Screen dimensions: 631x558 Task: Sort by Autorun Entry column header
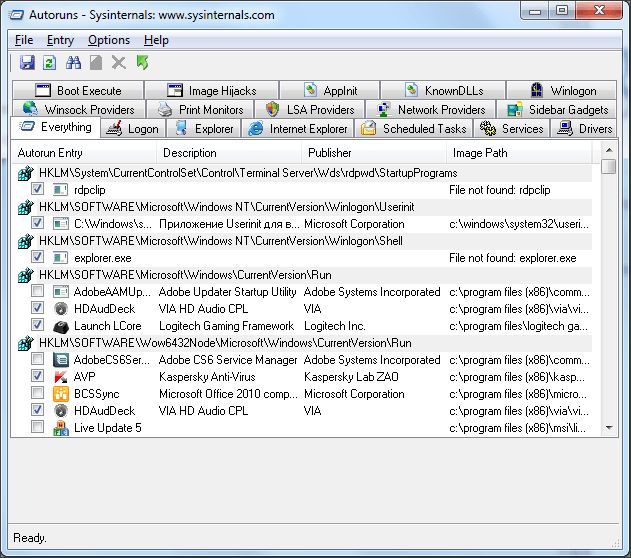click(85, 153)
